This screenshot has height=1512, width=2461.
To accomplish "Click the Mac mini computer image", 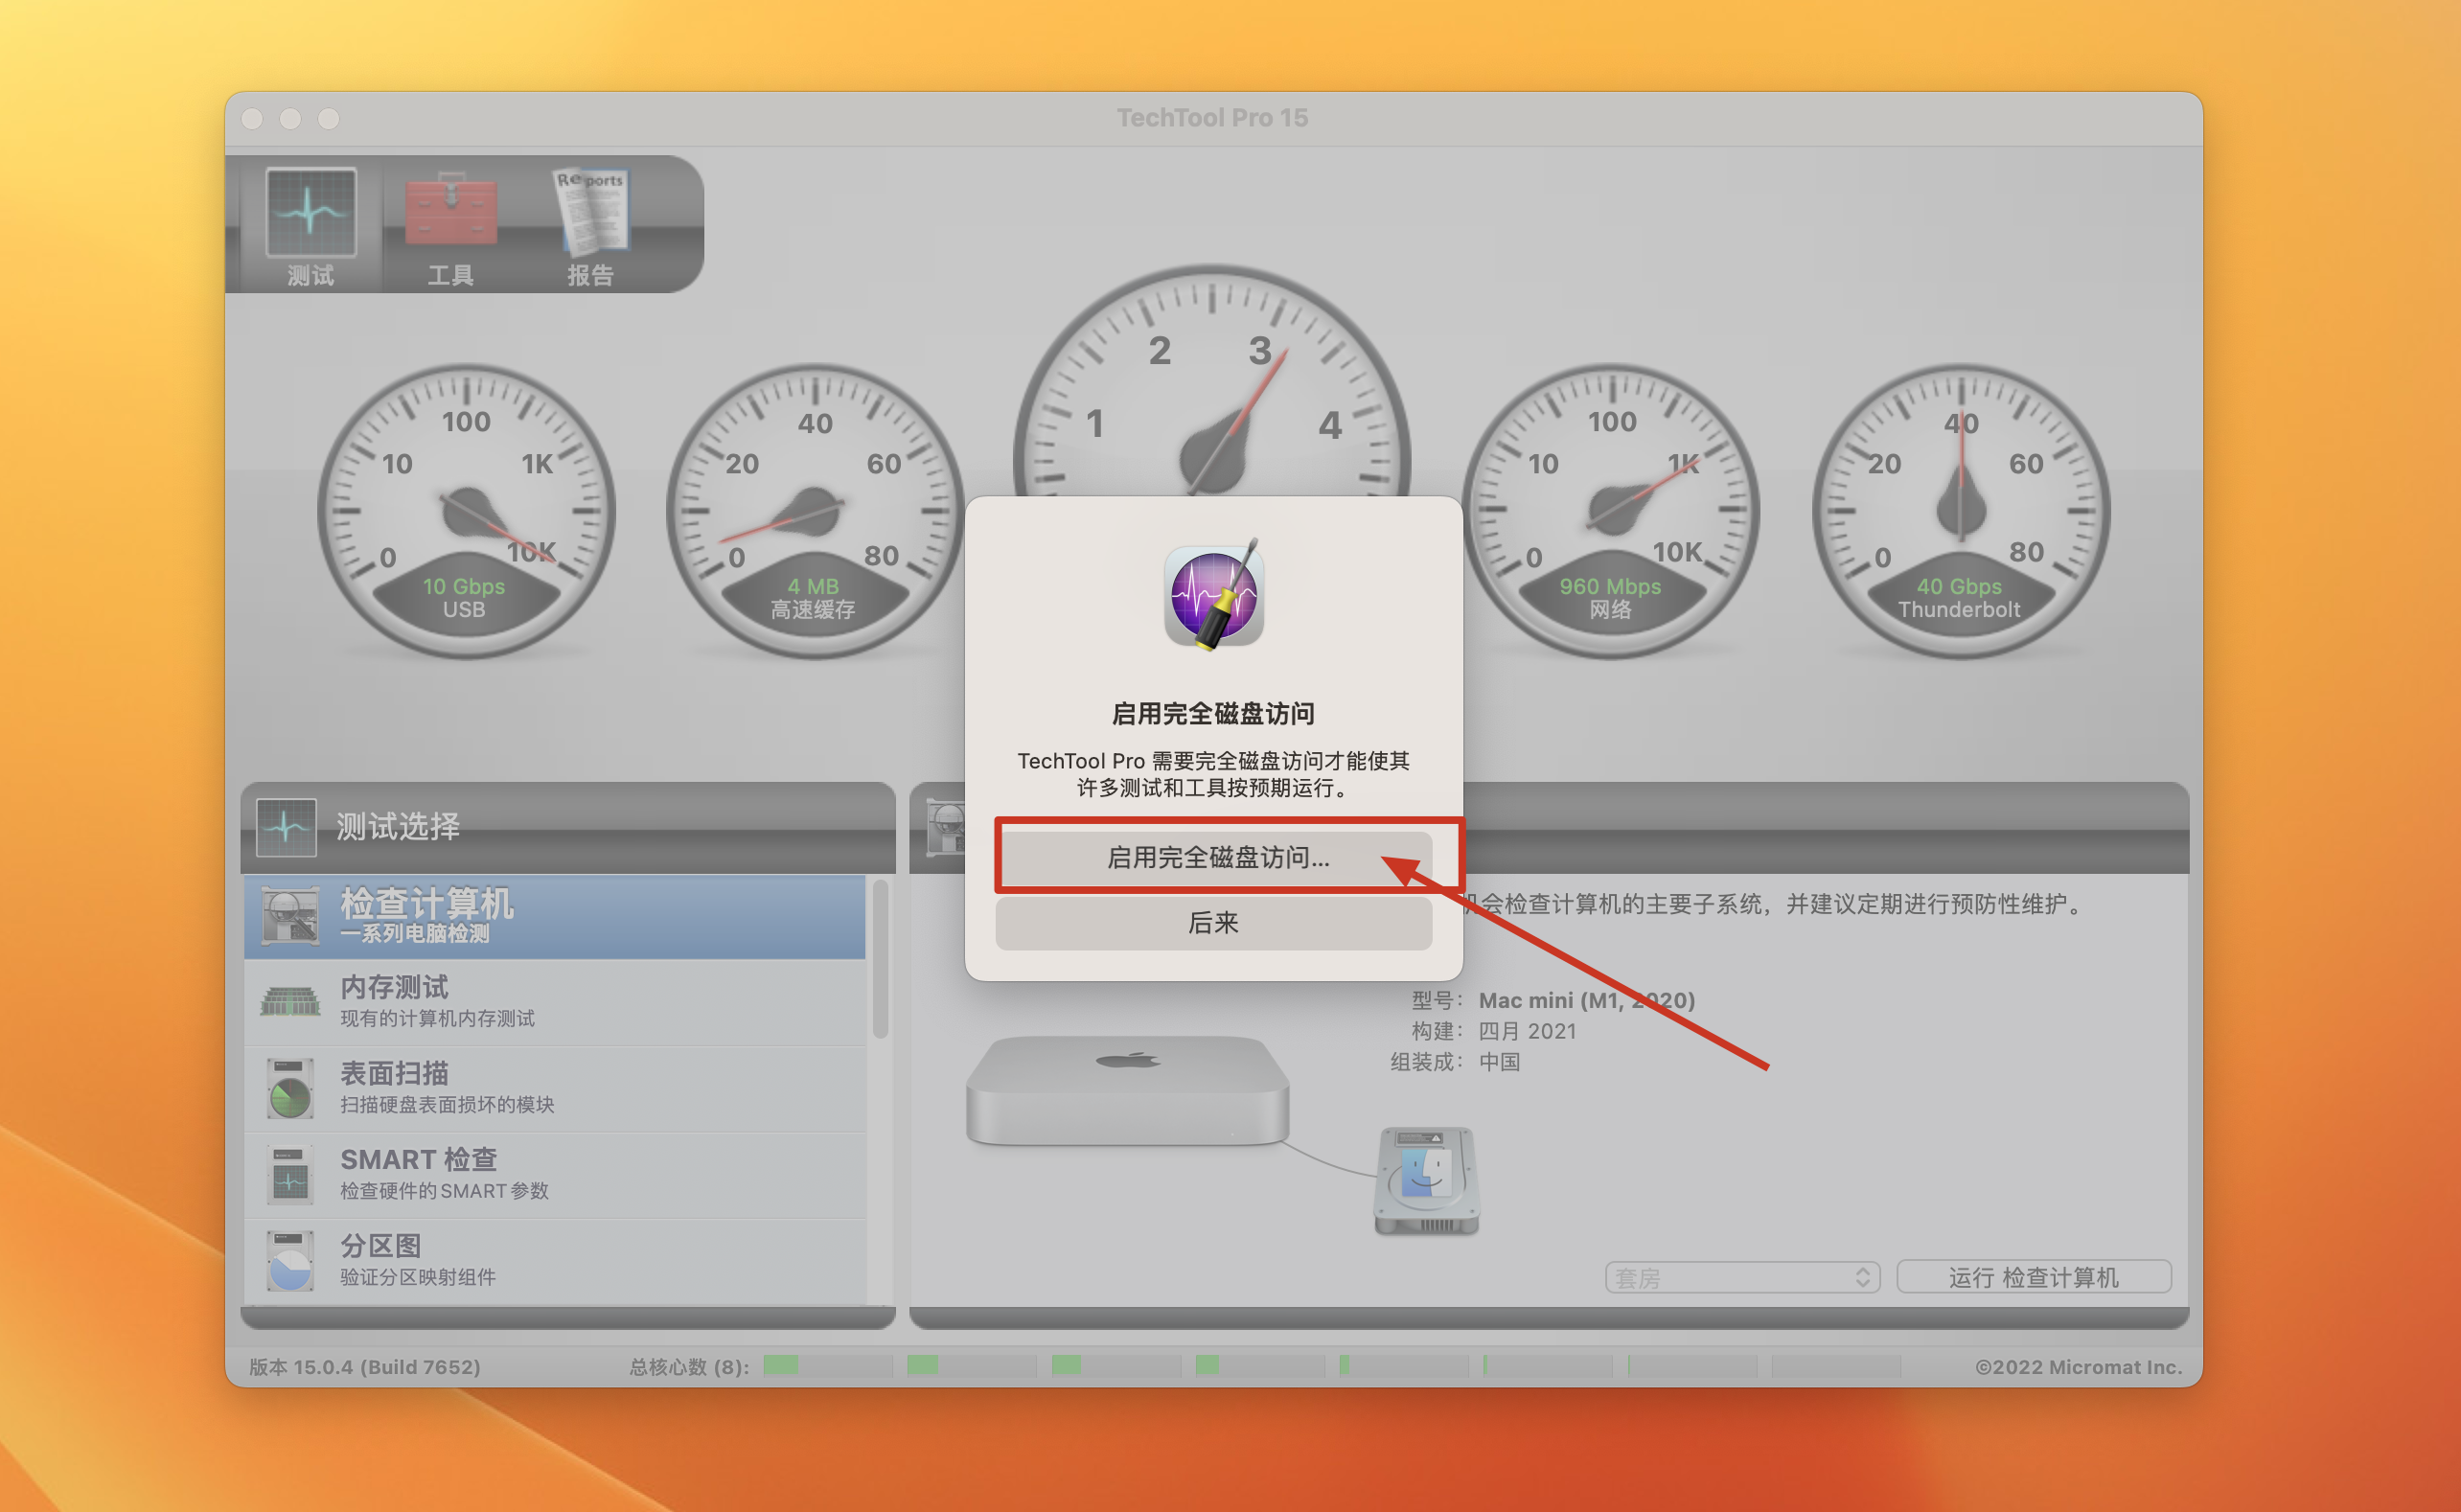I will 1127,1090.
